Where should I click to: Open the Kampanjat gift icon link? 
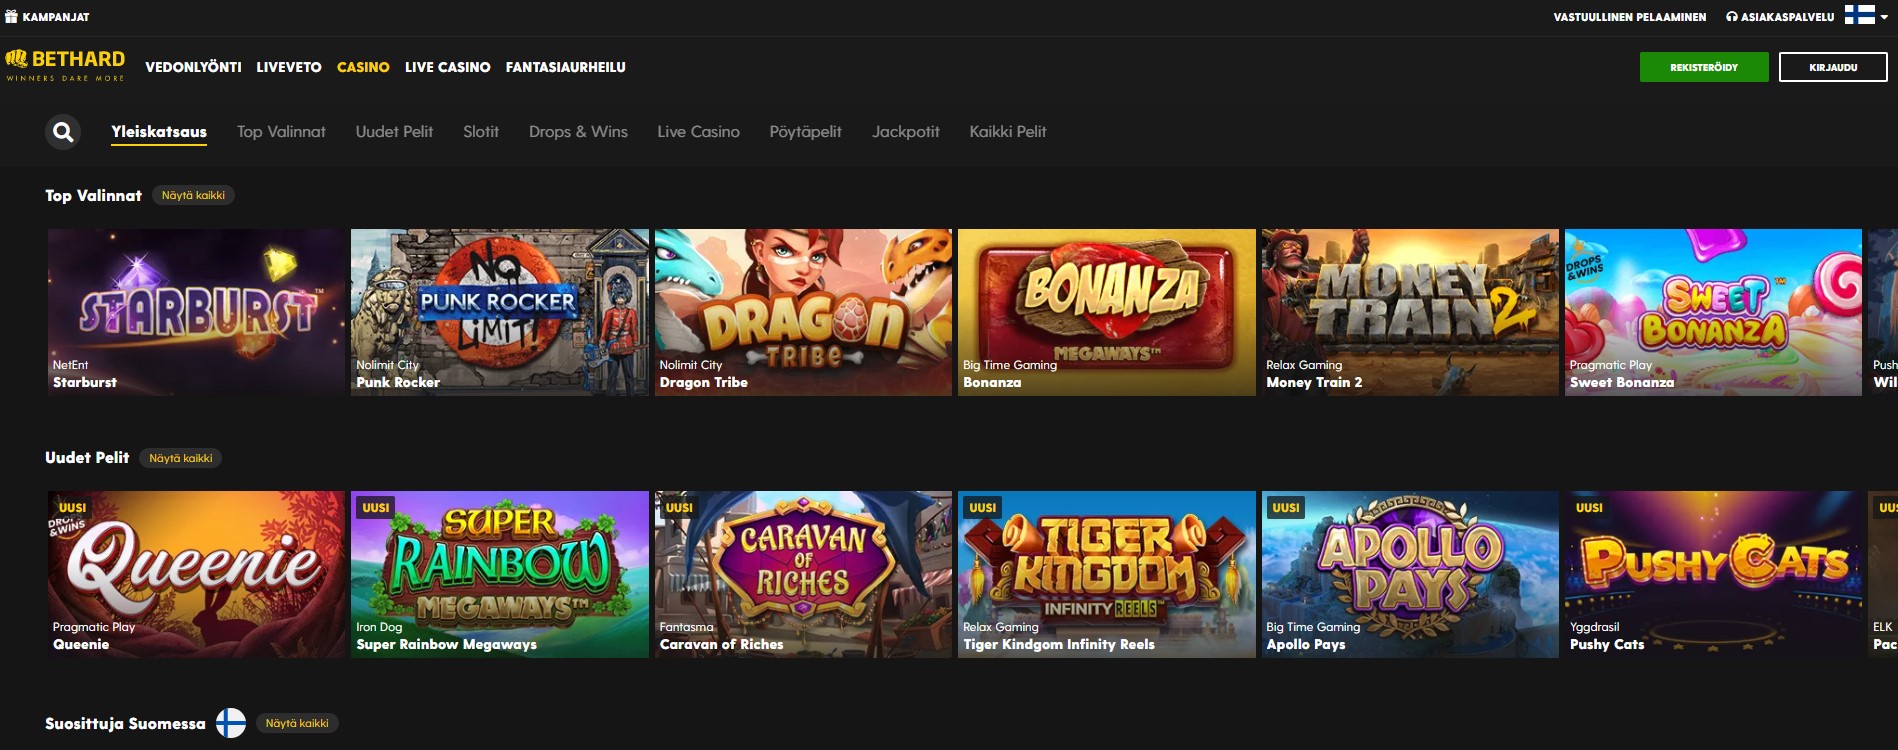(x=47, y=17)
